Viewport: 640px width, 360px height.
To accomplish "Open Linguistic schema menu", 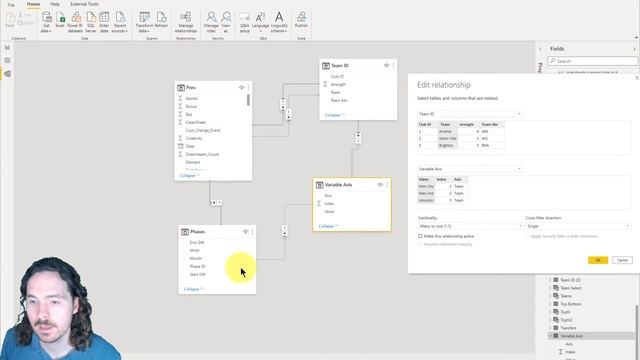I will [279, 22].
